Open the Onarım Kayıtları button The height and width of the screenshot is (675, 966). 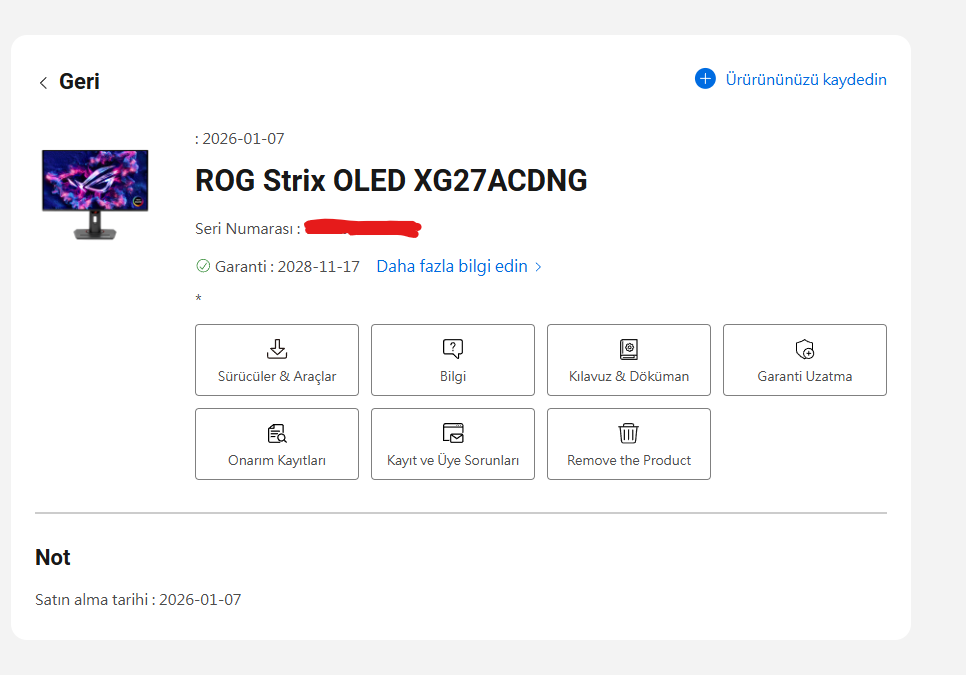(277, 444)
